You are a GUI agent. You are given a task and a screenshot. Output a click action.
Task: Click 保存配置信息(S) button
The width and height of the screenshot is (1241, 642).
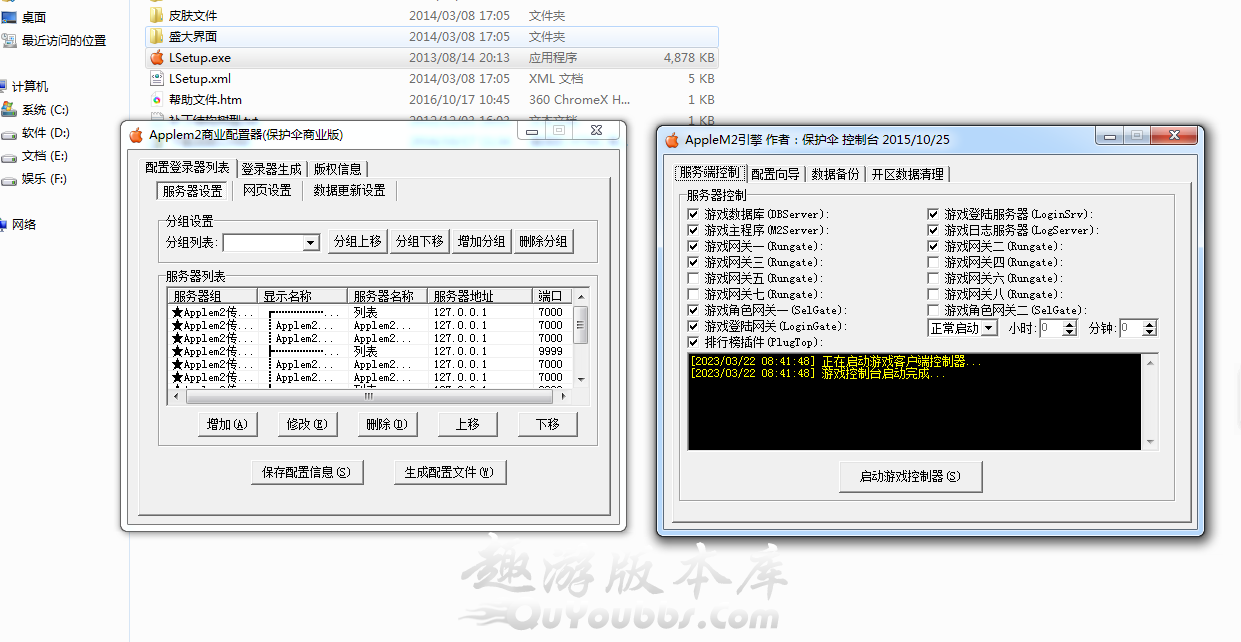tap(306, 472)
